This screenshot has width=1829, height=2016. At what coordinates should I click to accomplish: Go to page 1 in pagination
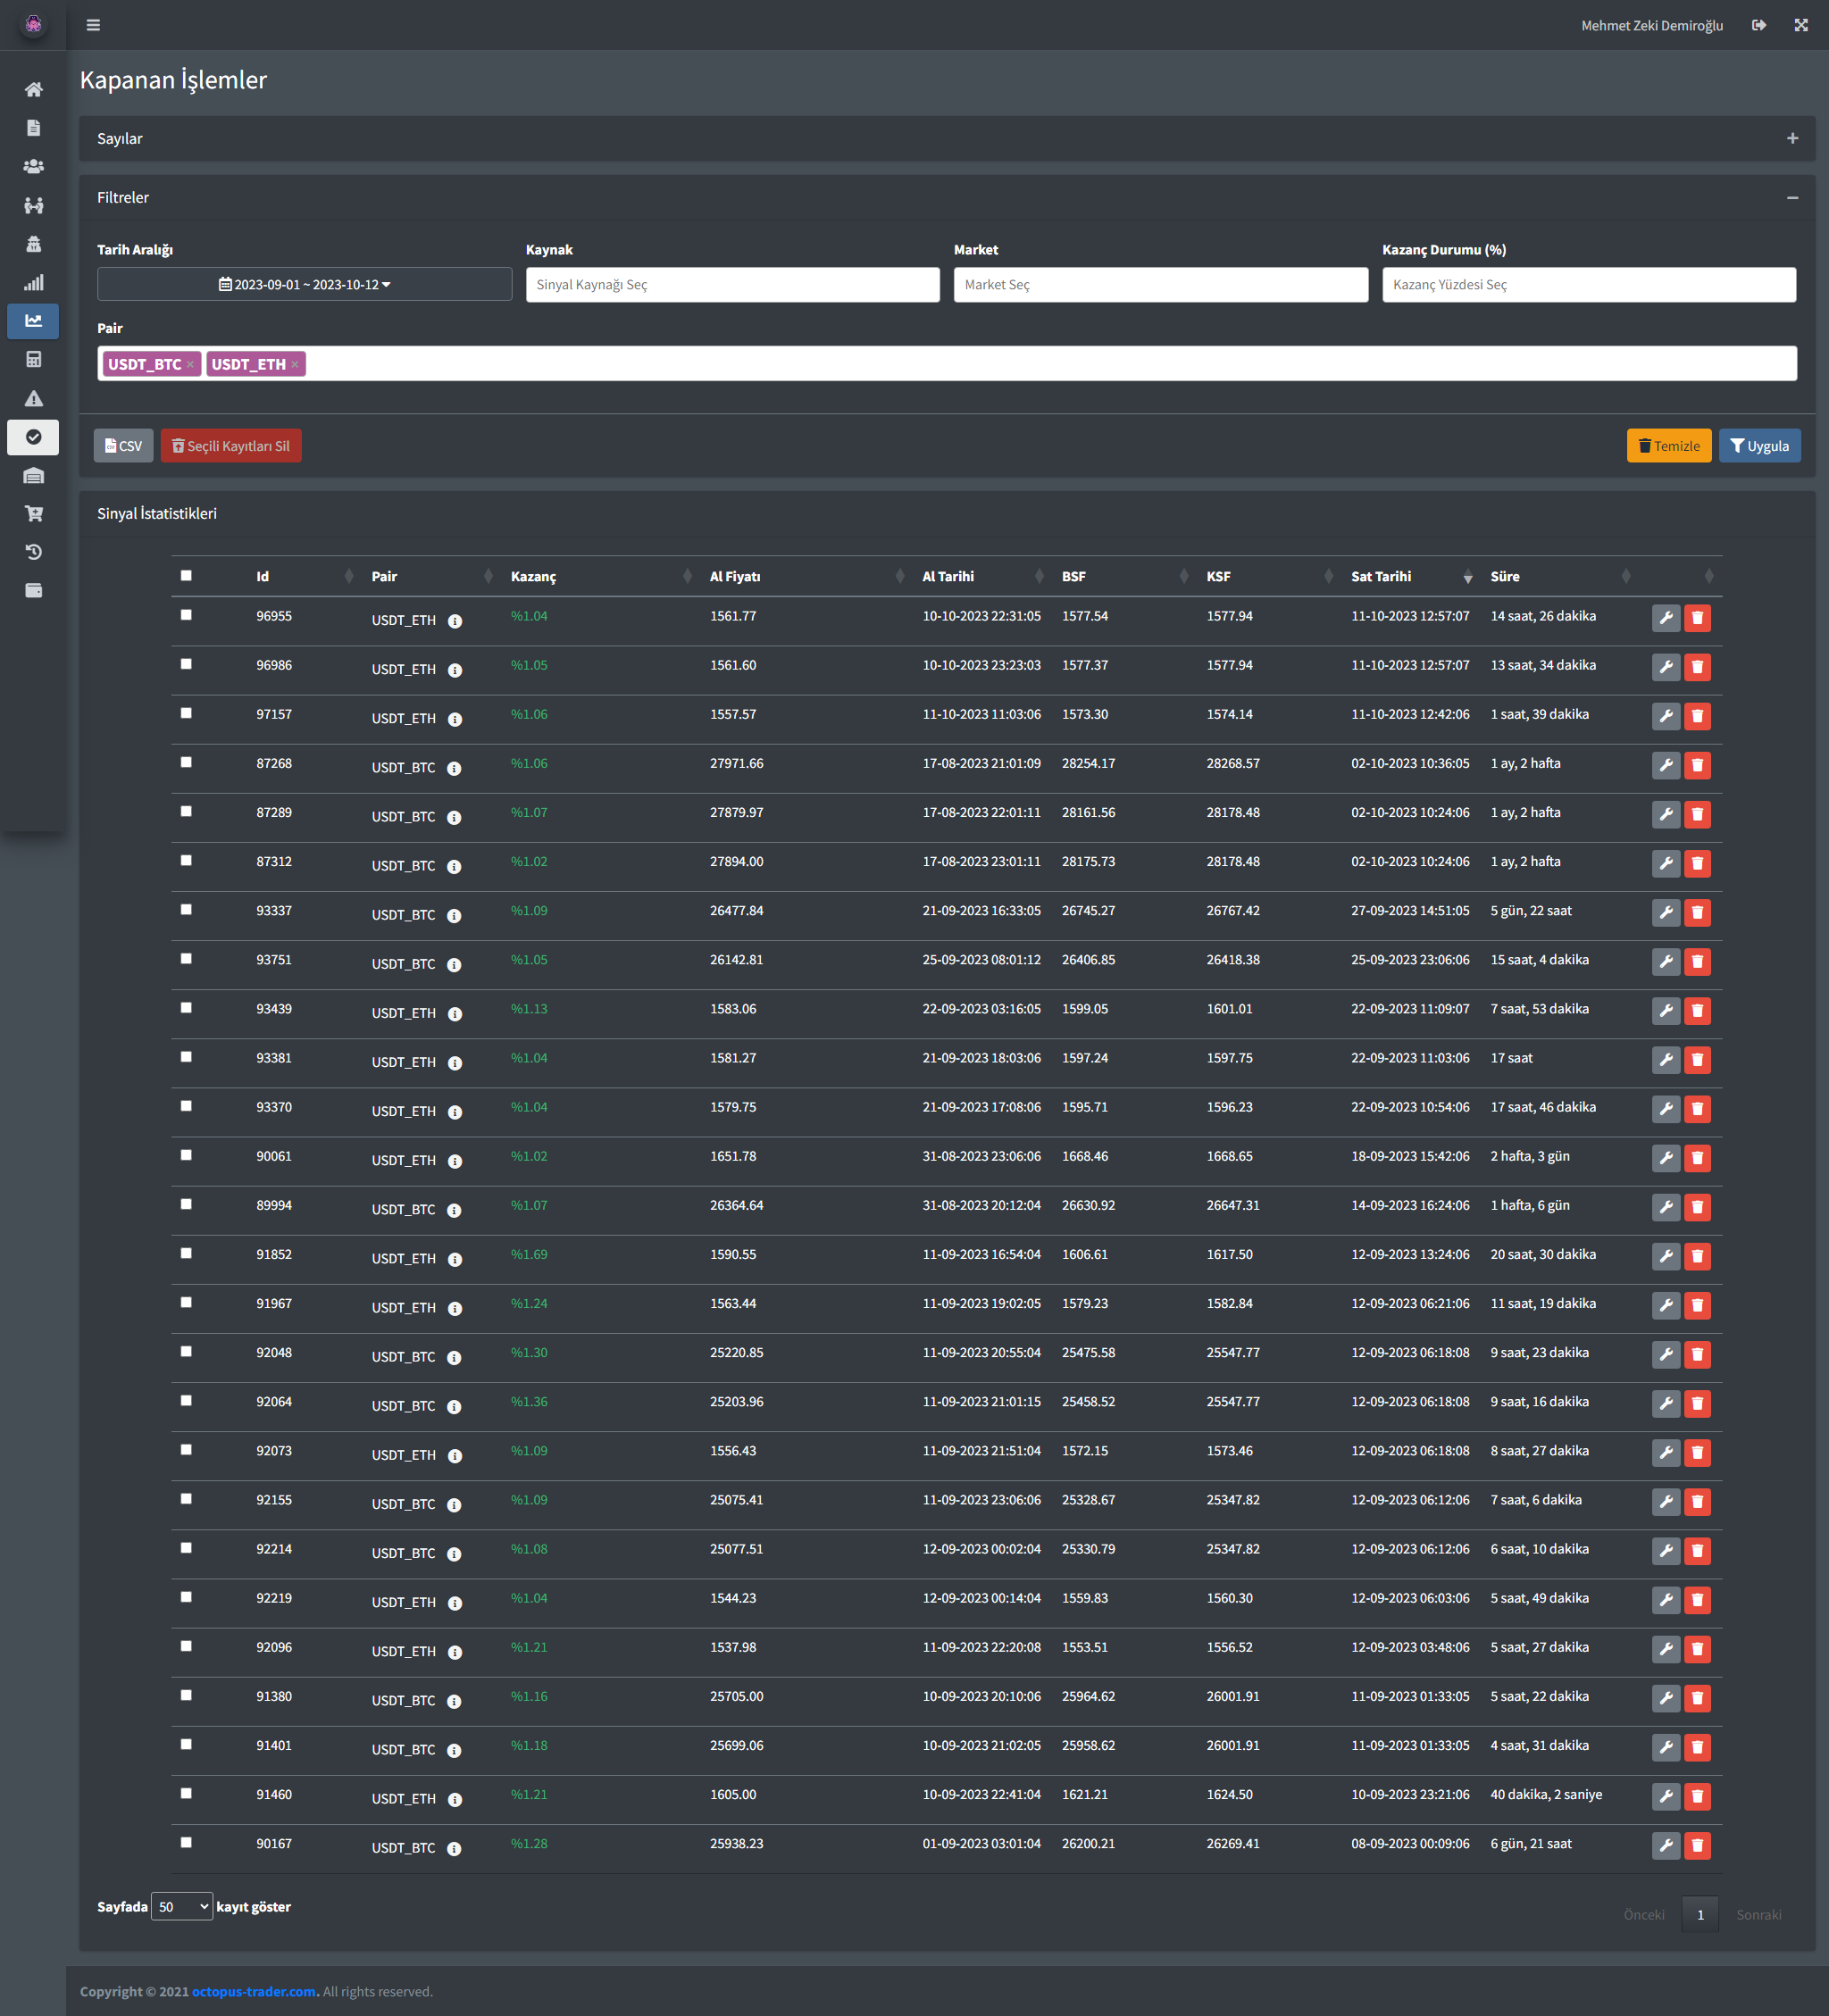[1700, 1914]
